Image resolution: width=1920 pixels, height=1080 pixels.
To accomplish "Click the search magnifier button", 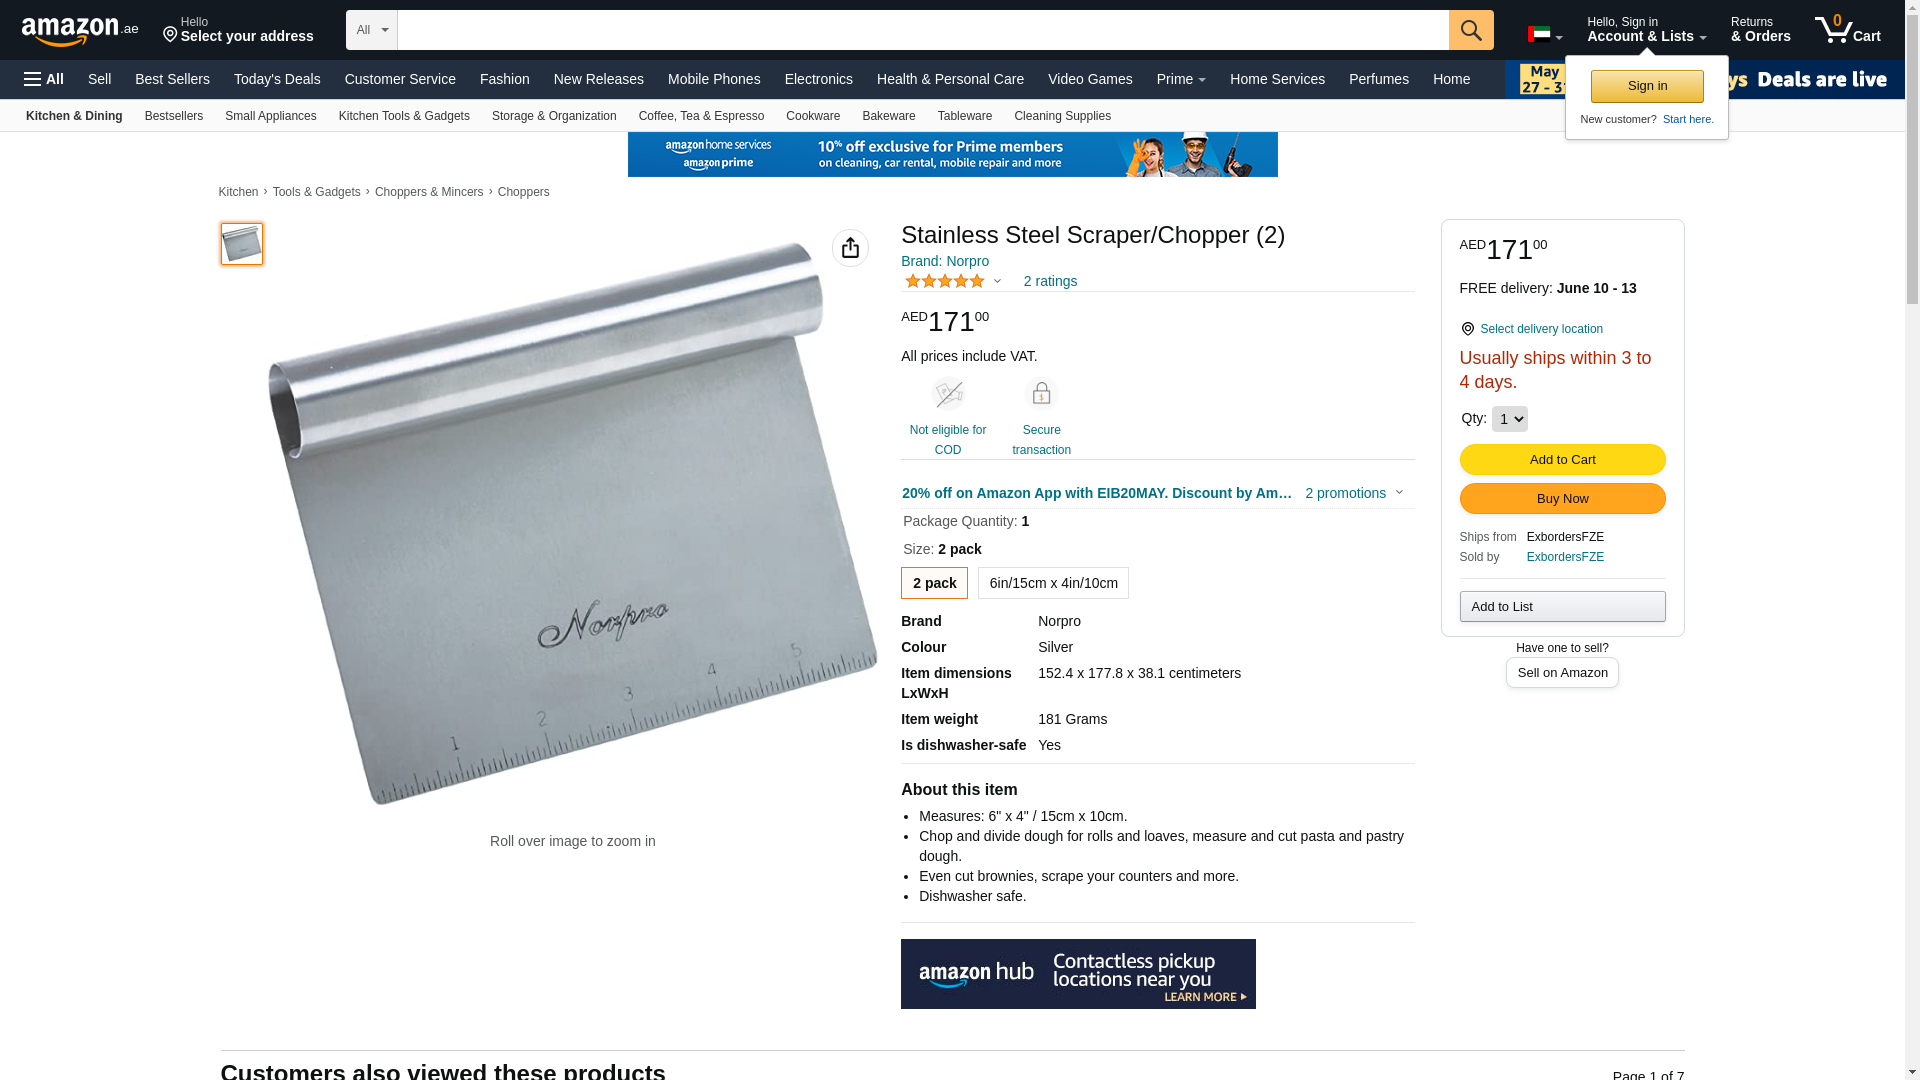I will pos(1471,30).
